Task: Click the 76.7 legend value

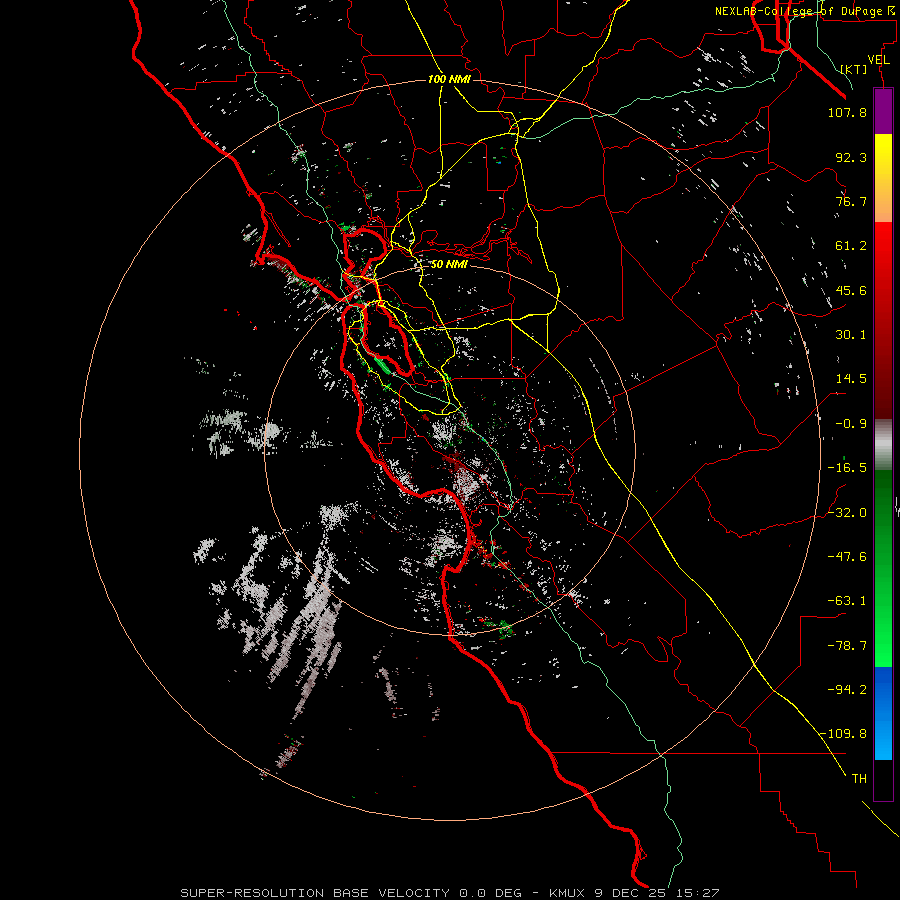Action: (x=851, y=201)
